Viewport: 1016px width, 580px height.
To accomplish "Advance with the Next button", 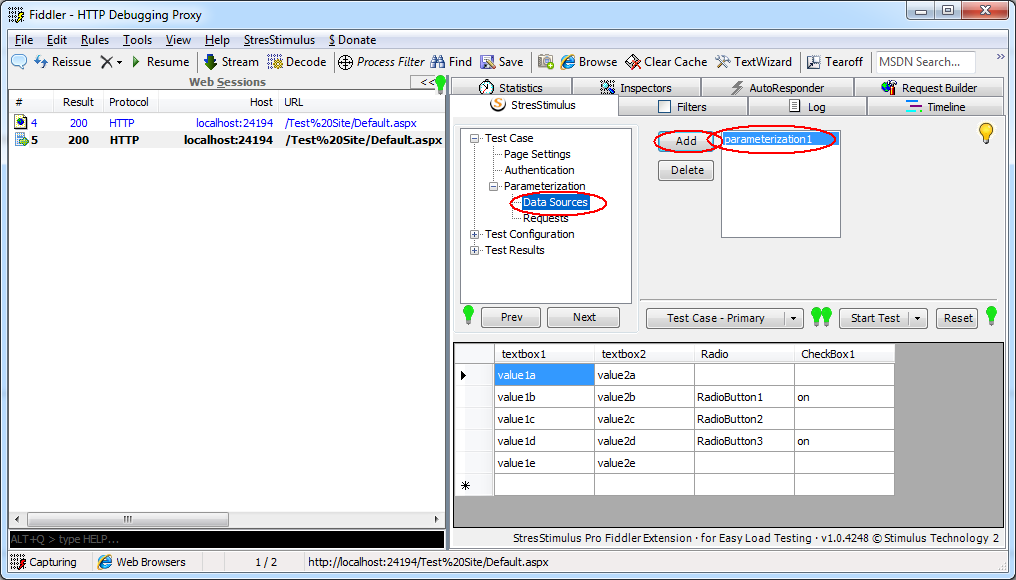I will [x=584, y=317].
